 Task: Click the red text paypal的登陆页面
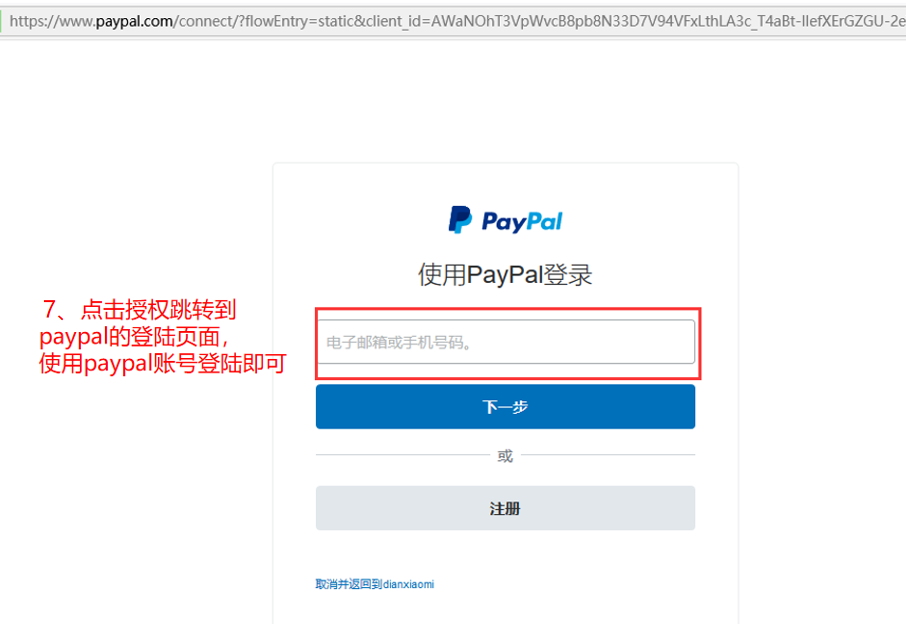134,337
